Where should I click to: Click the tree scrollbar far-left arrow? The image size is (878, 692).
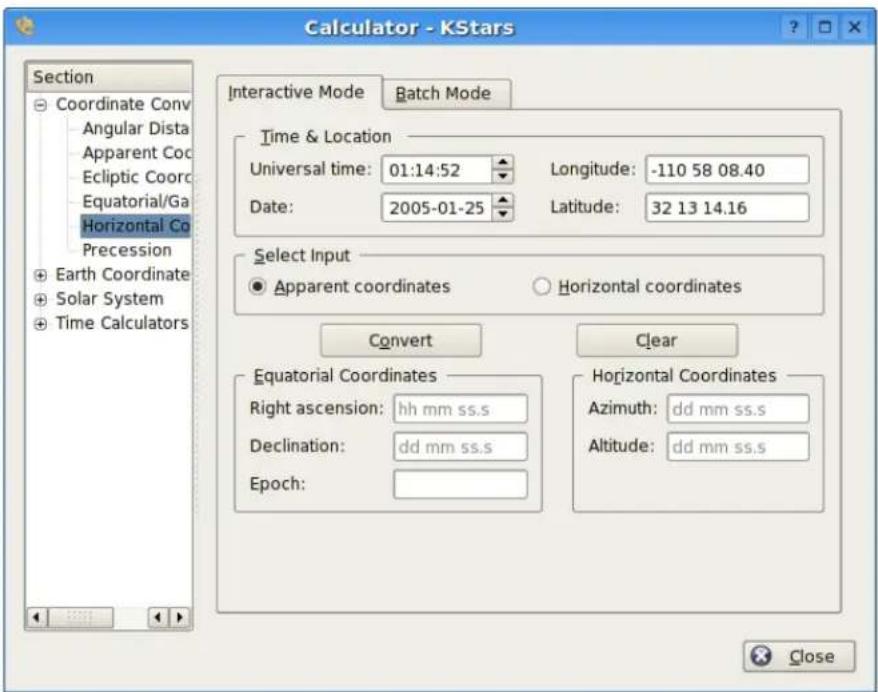(x=37, y=618)
